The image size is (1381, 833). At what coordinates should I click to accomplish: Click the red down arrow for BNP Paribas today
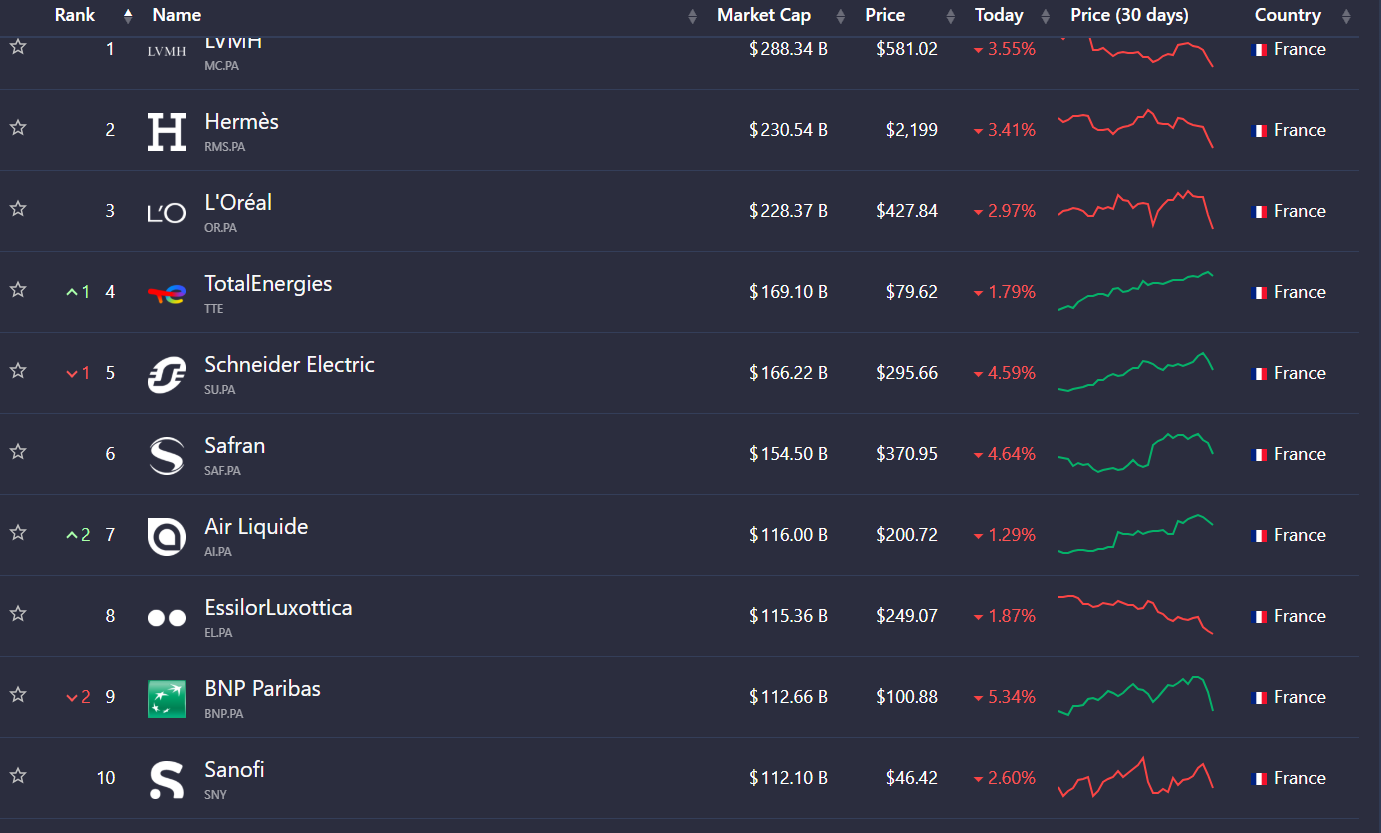pos(979,698)
